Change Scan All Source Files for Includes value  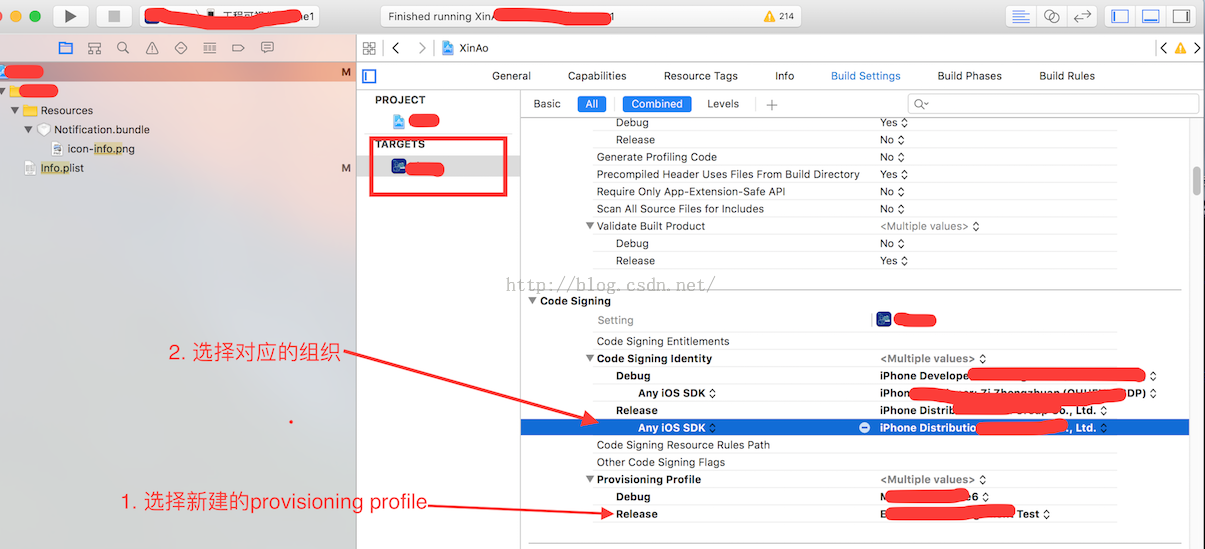pos(893,209)
